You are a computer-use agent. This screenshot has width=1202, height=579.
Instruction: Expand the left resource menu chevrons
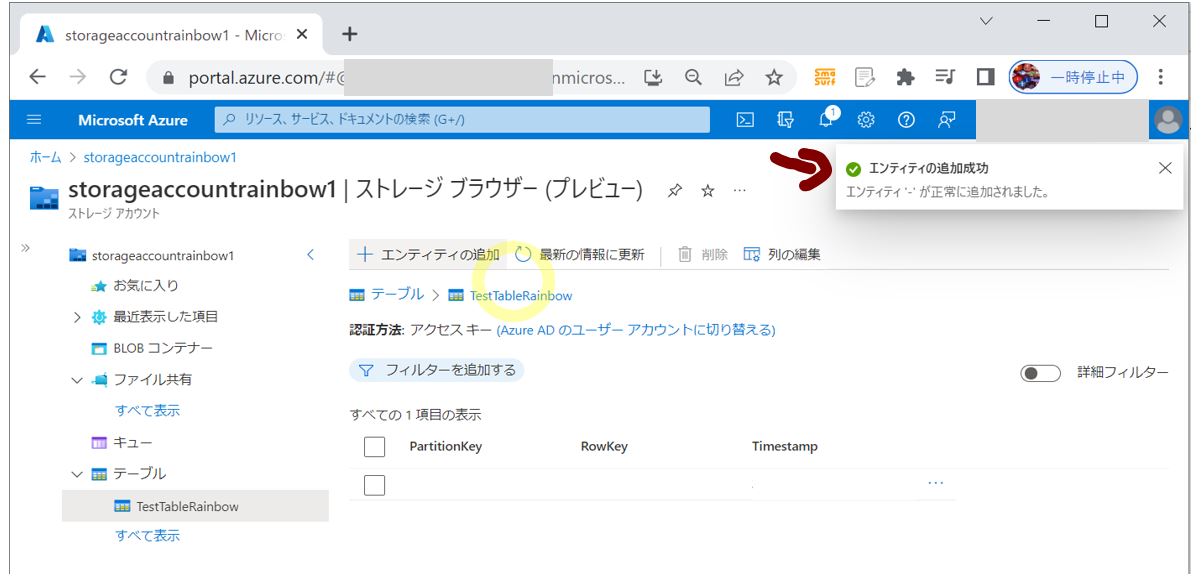pyautogui.click(x=25, y=248)
